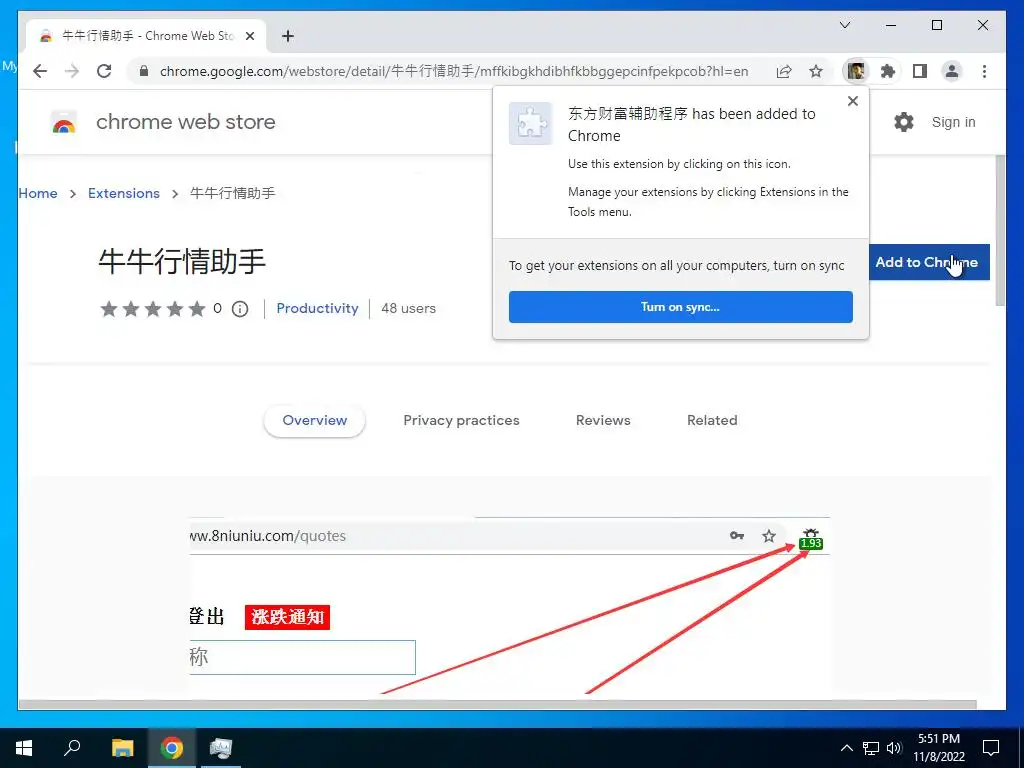Click the 48 users text

(408, 308)
